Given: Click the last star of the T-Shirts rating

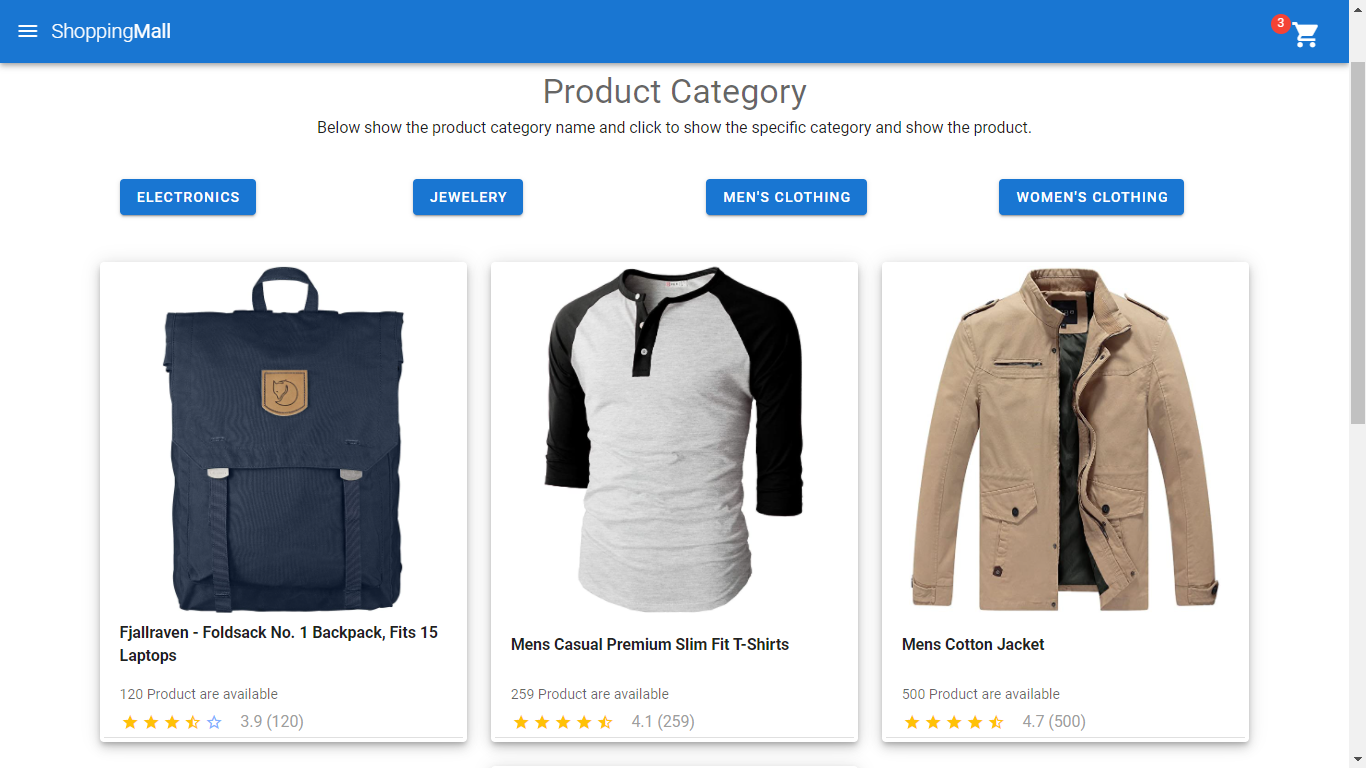Looking at the screenshot, I should coord(604,720).
